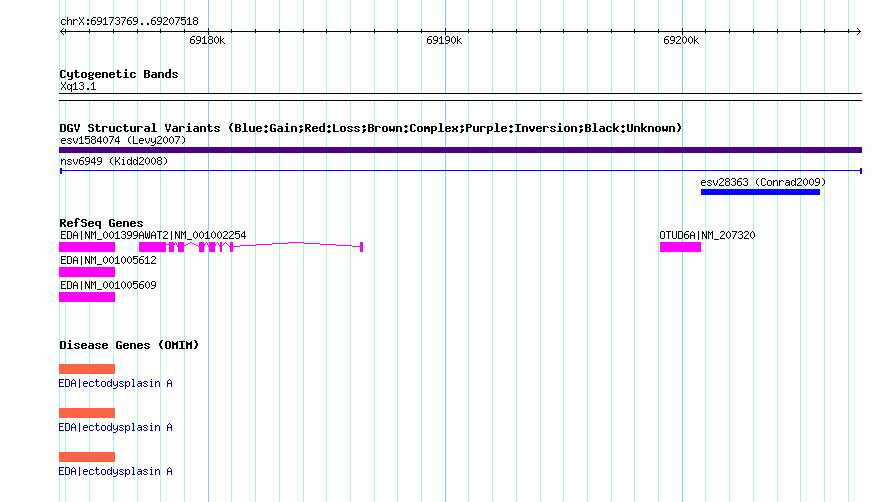Select the 69190k ruler marker
This screenshot has width=890, height=502.
click(444, 40)
